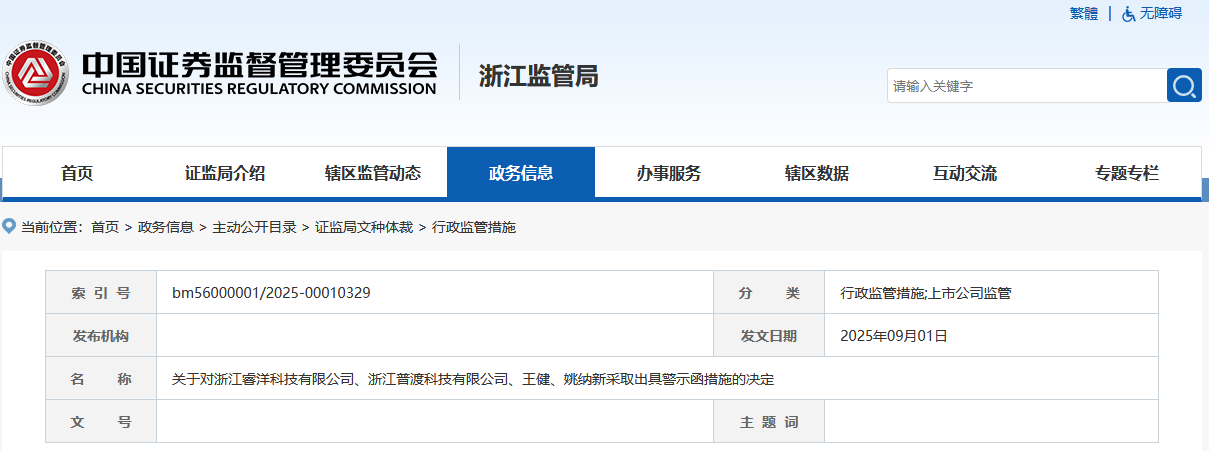Open the 证监局介绍 navigation tab

click(225, 173)
